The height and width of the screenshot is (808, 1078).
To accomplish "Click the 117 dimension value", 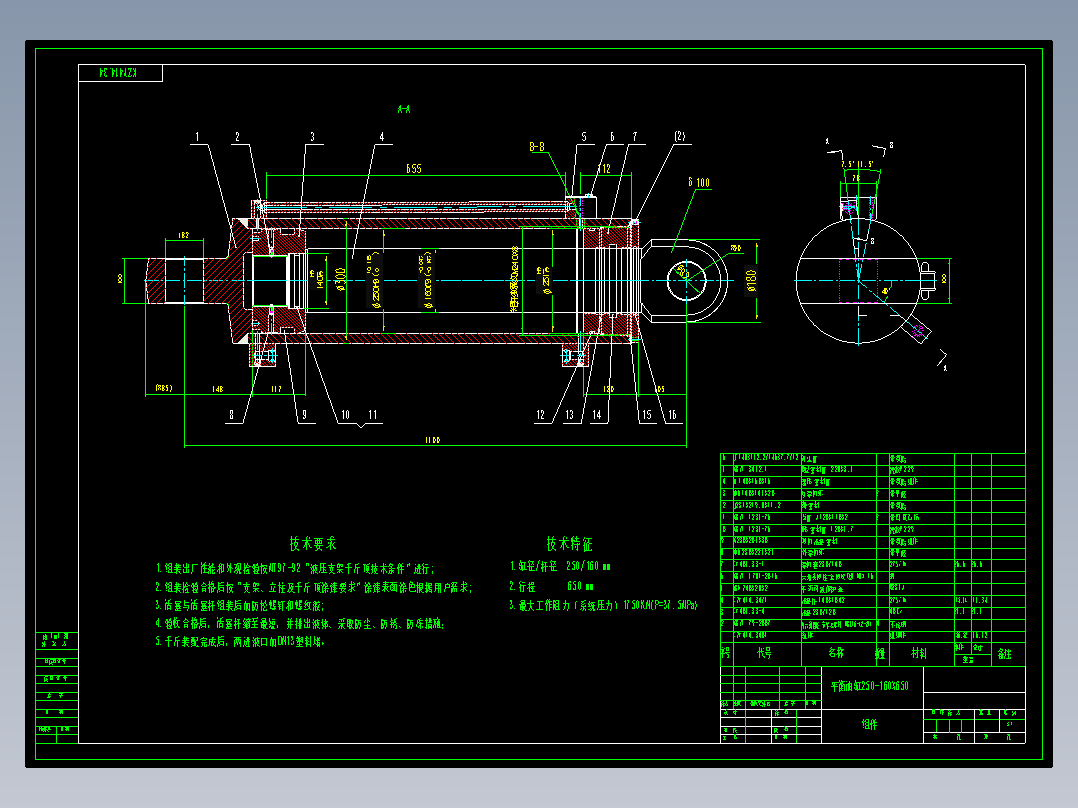I will (x=276, y=389).
